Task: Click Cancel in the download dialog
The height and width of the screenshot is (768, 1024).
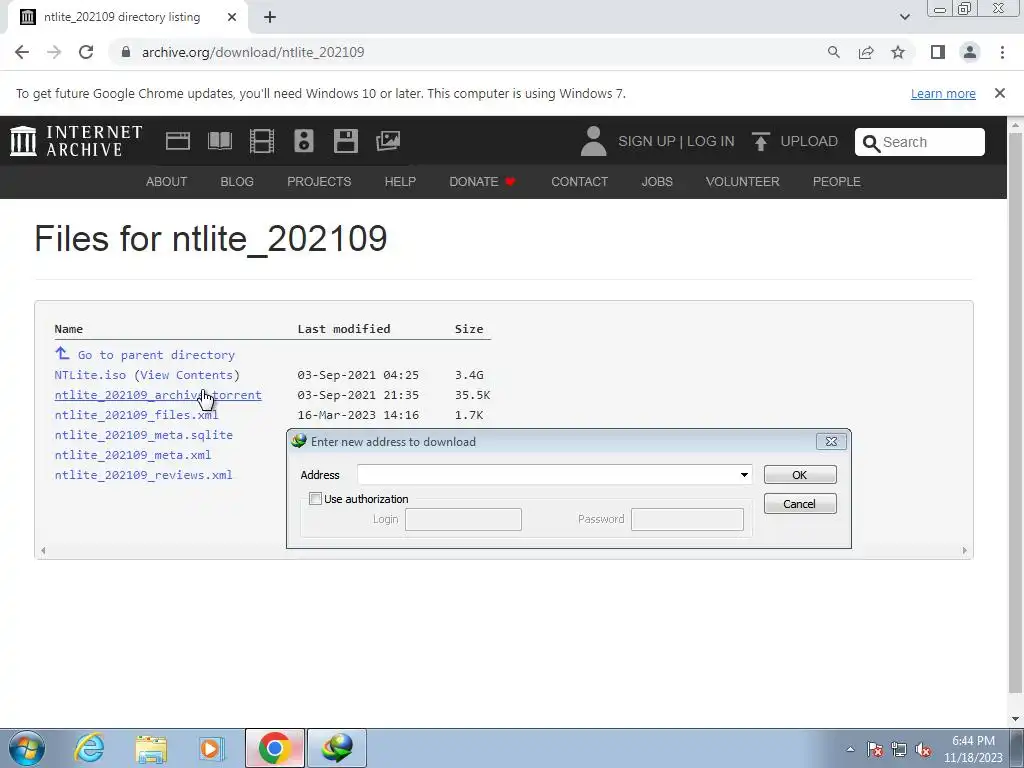Action: [800, 504]
